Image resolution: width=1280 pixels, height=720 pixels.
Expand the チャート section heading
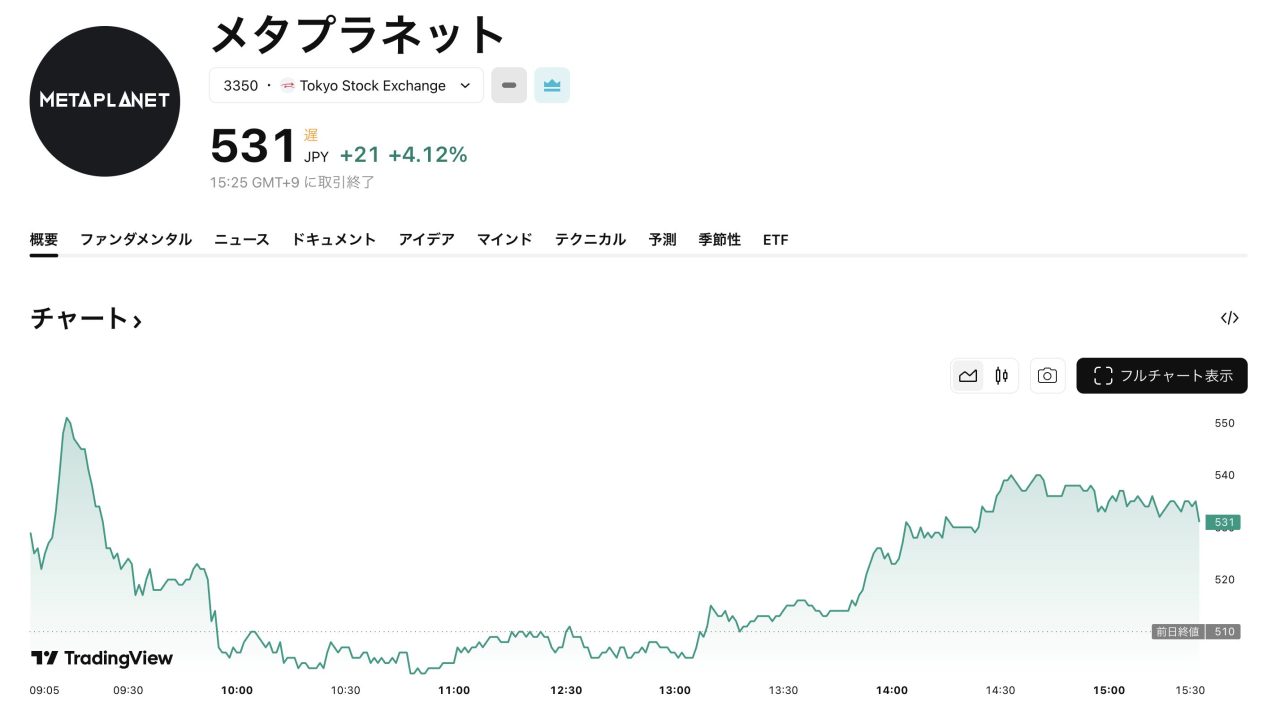tap(86, 319)
